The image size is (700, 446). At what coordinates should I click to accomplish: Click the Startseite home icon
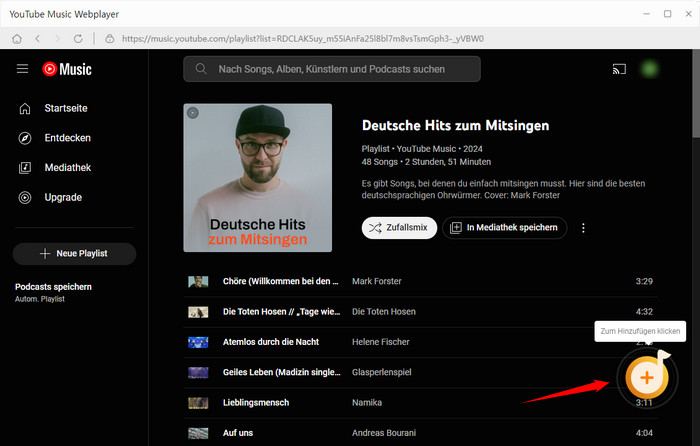point(25,108)
